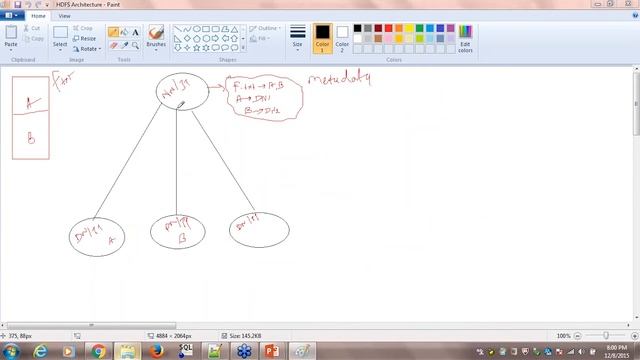Pick the yellow color swatch

pyautogui.click(x=409, y=28)
